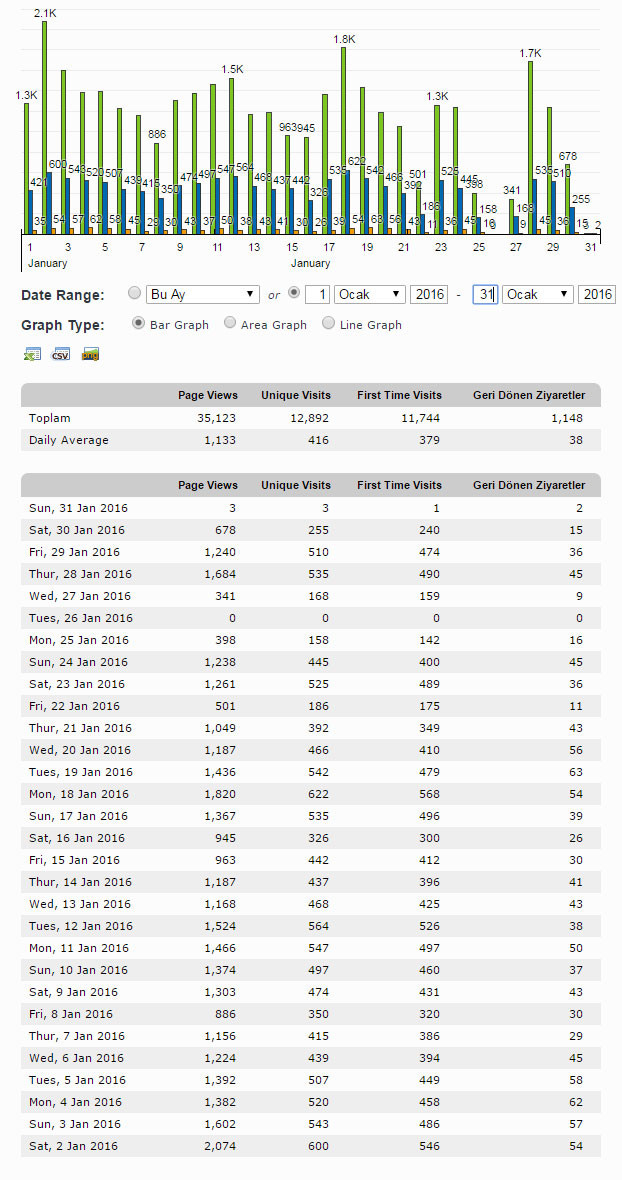622x1180 pixels.
Task: Click the end year 2016 field
Action: tap(596, 294)
